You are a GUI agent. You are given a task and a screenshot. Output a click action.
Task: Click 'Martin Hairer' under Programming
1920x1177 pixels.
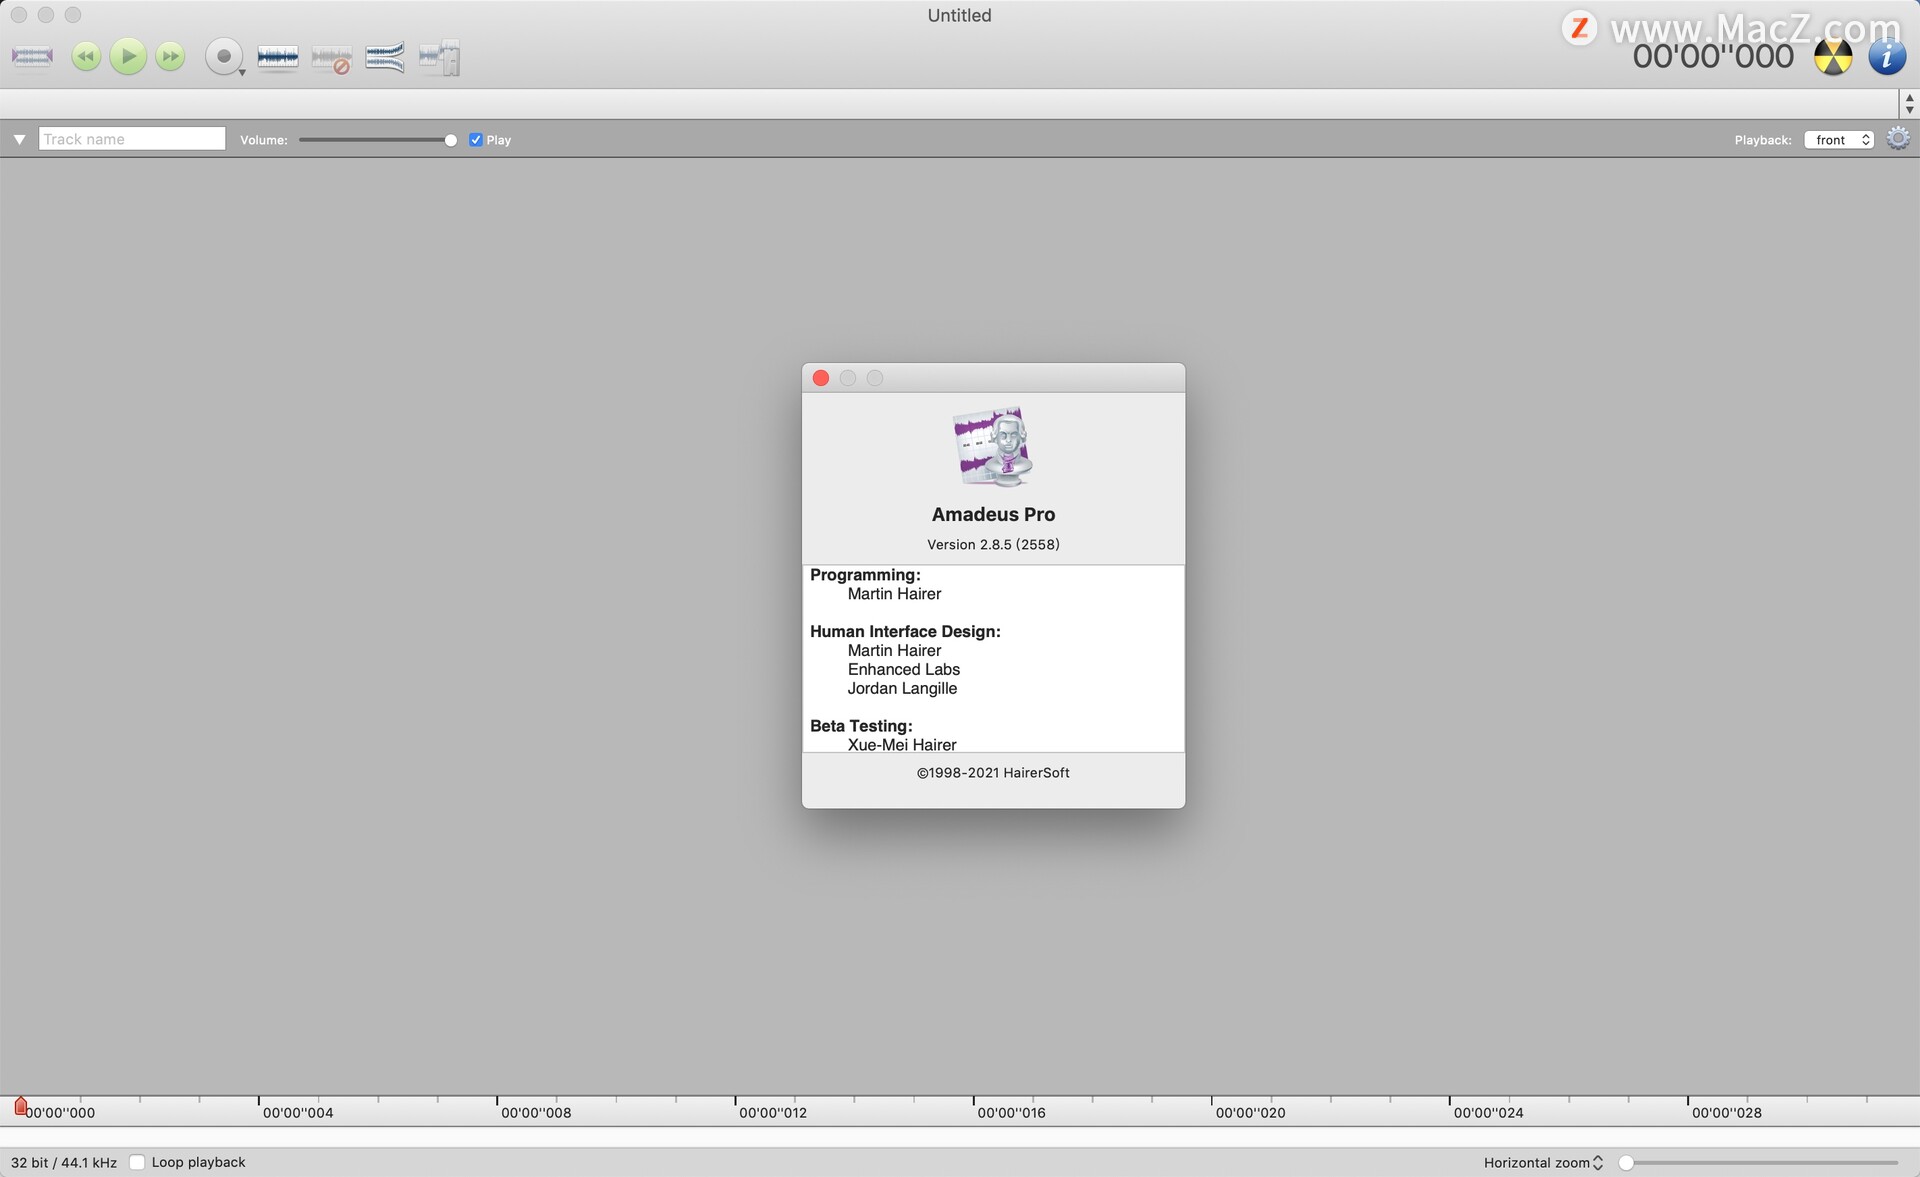[x=894, y=594]
